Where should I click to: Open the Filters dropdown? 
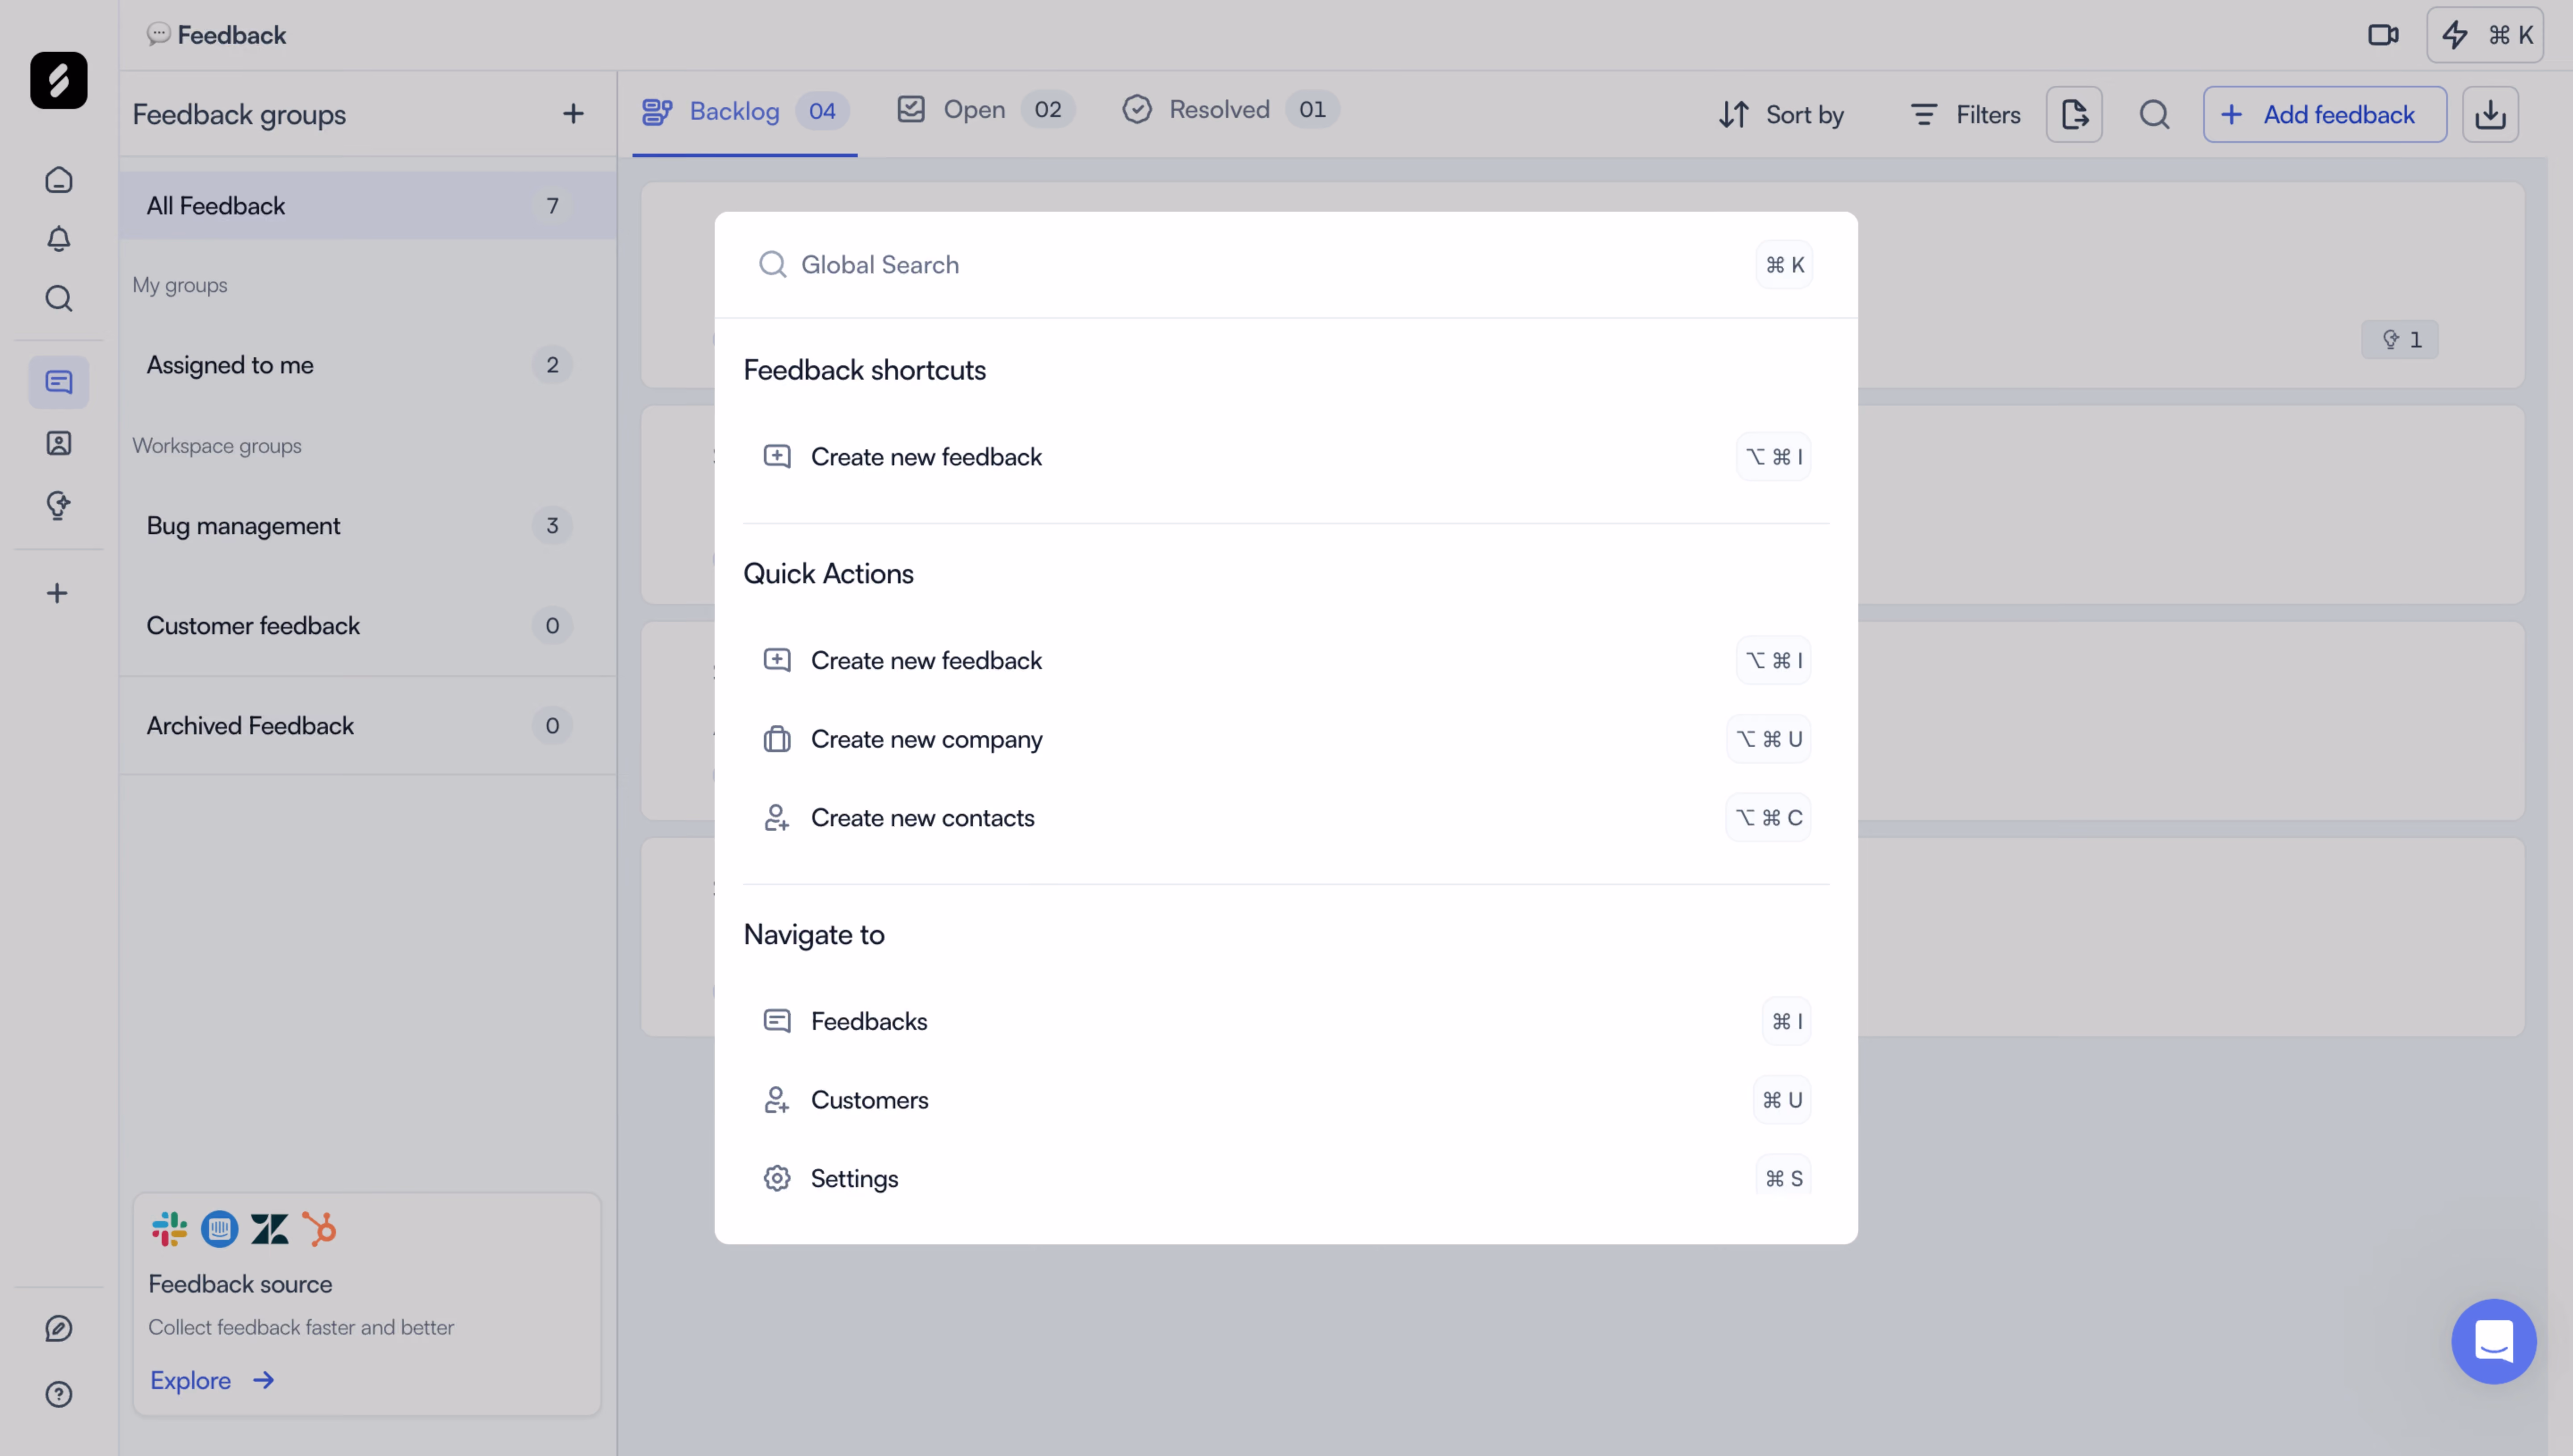(x=1965, y=115)
